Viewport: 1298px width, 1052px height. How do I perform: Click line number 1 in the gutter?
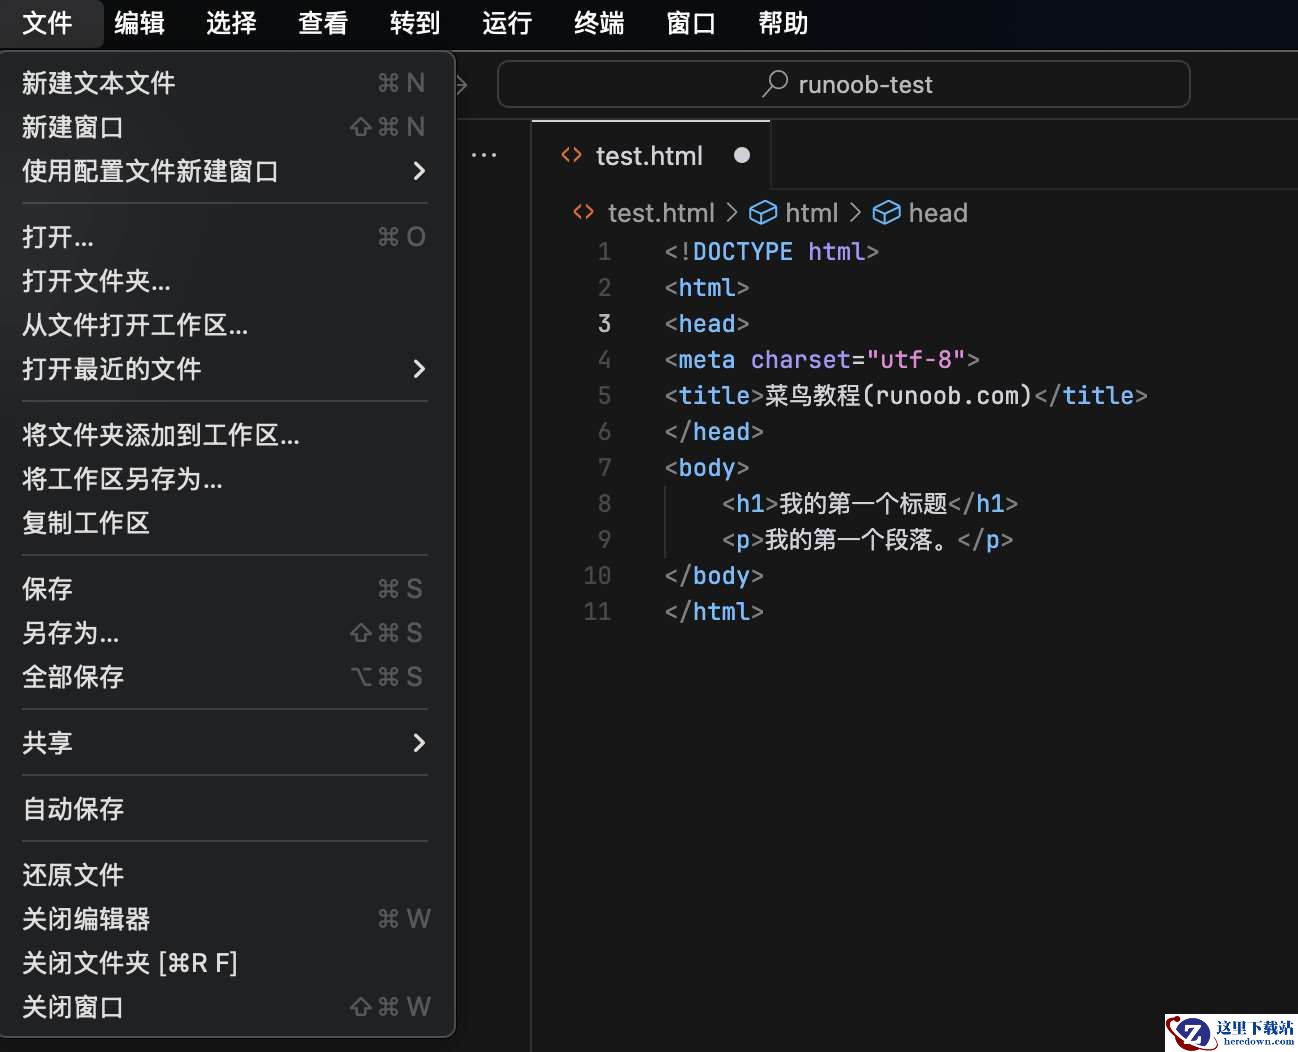[604, 252]
